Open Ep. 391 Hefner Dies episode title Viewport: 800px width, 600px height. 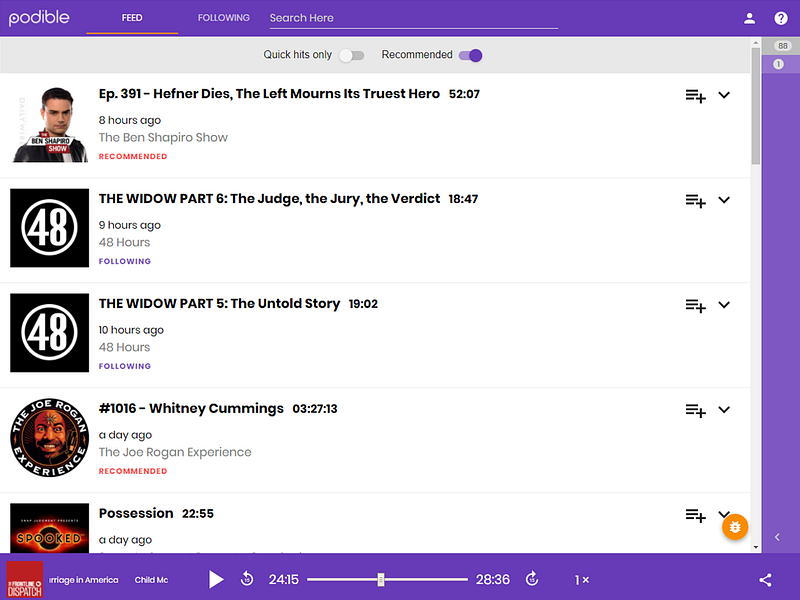pyautogui.click(x=269, y=94)
